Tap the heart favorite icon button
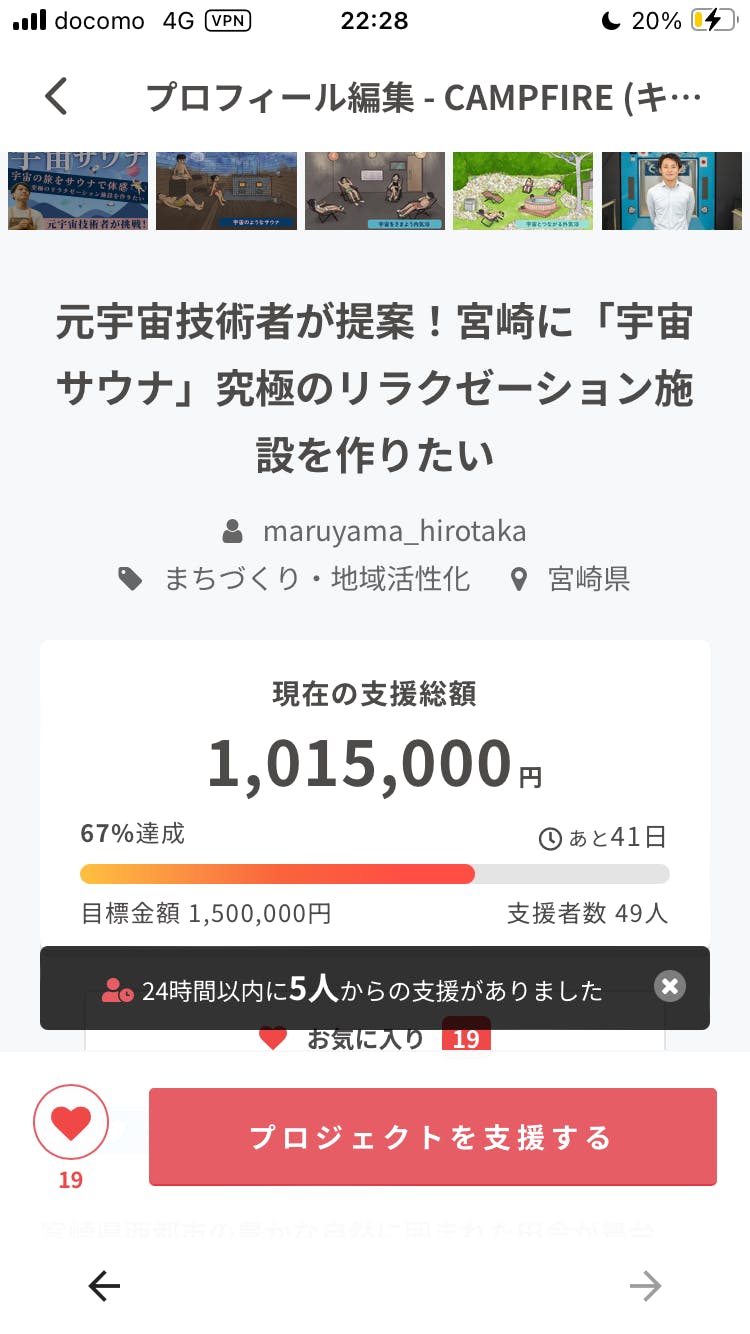750x1334 pixels. click(x=71, y=1124)
